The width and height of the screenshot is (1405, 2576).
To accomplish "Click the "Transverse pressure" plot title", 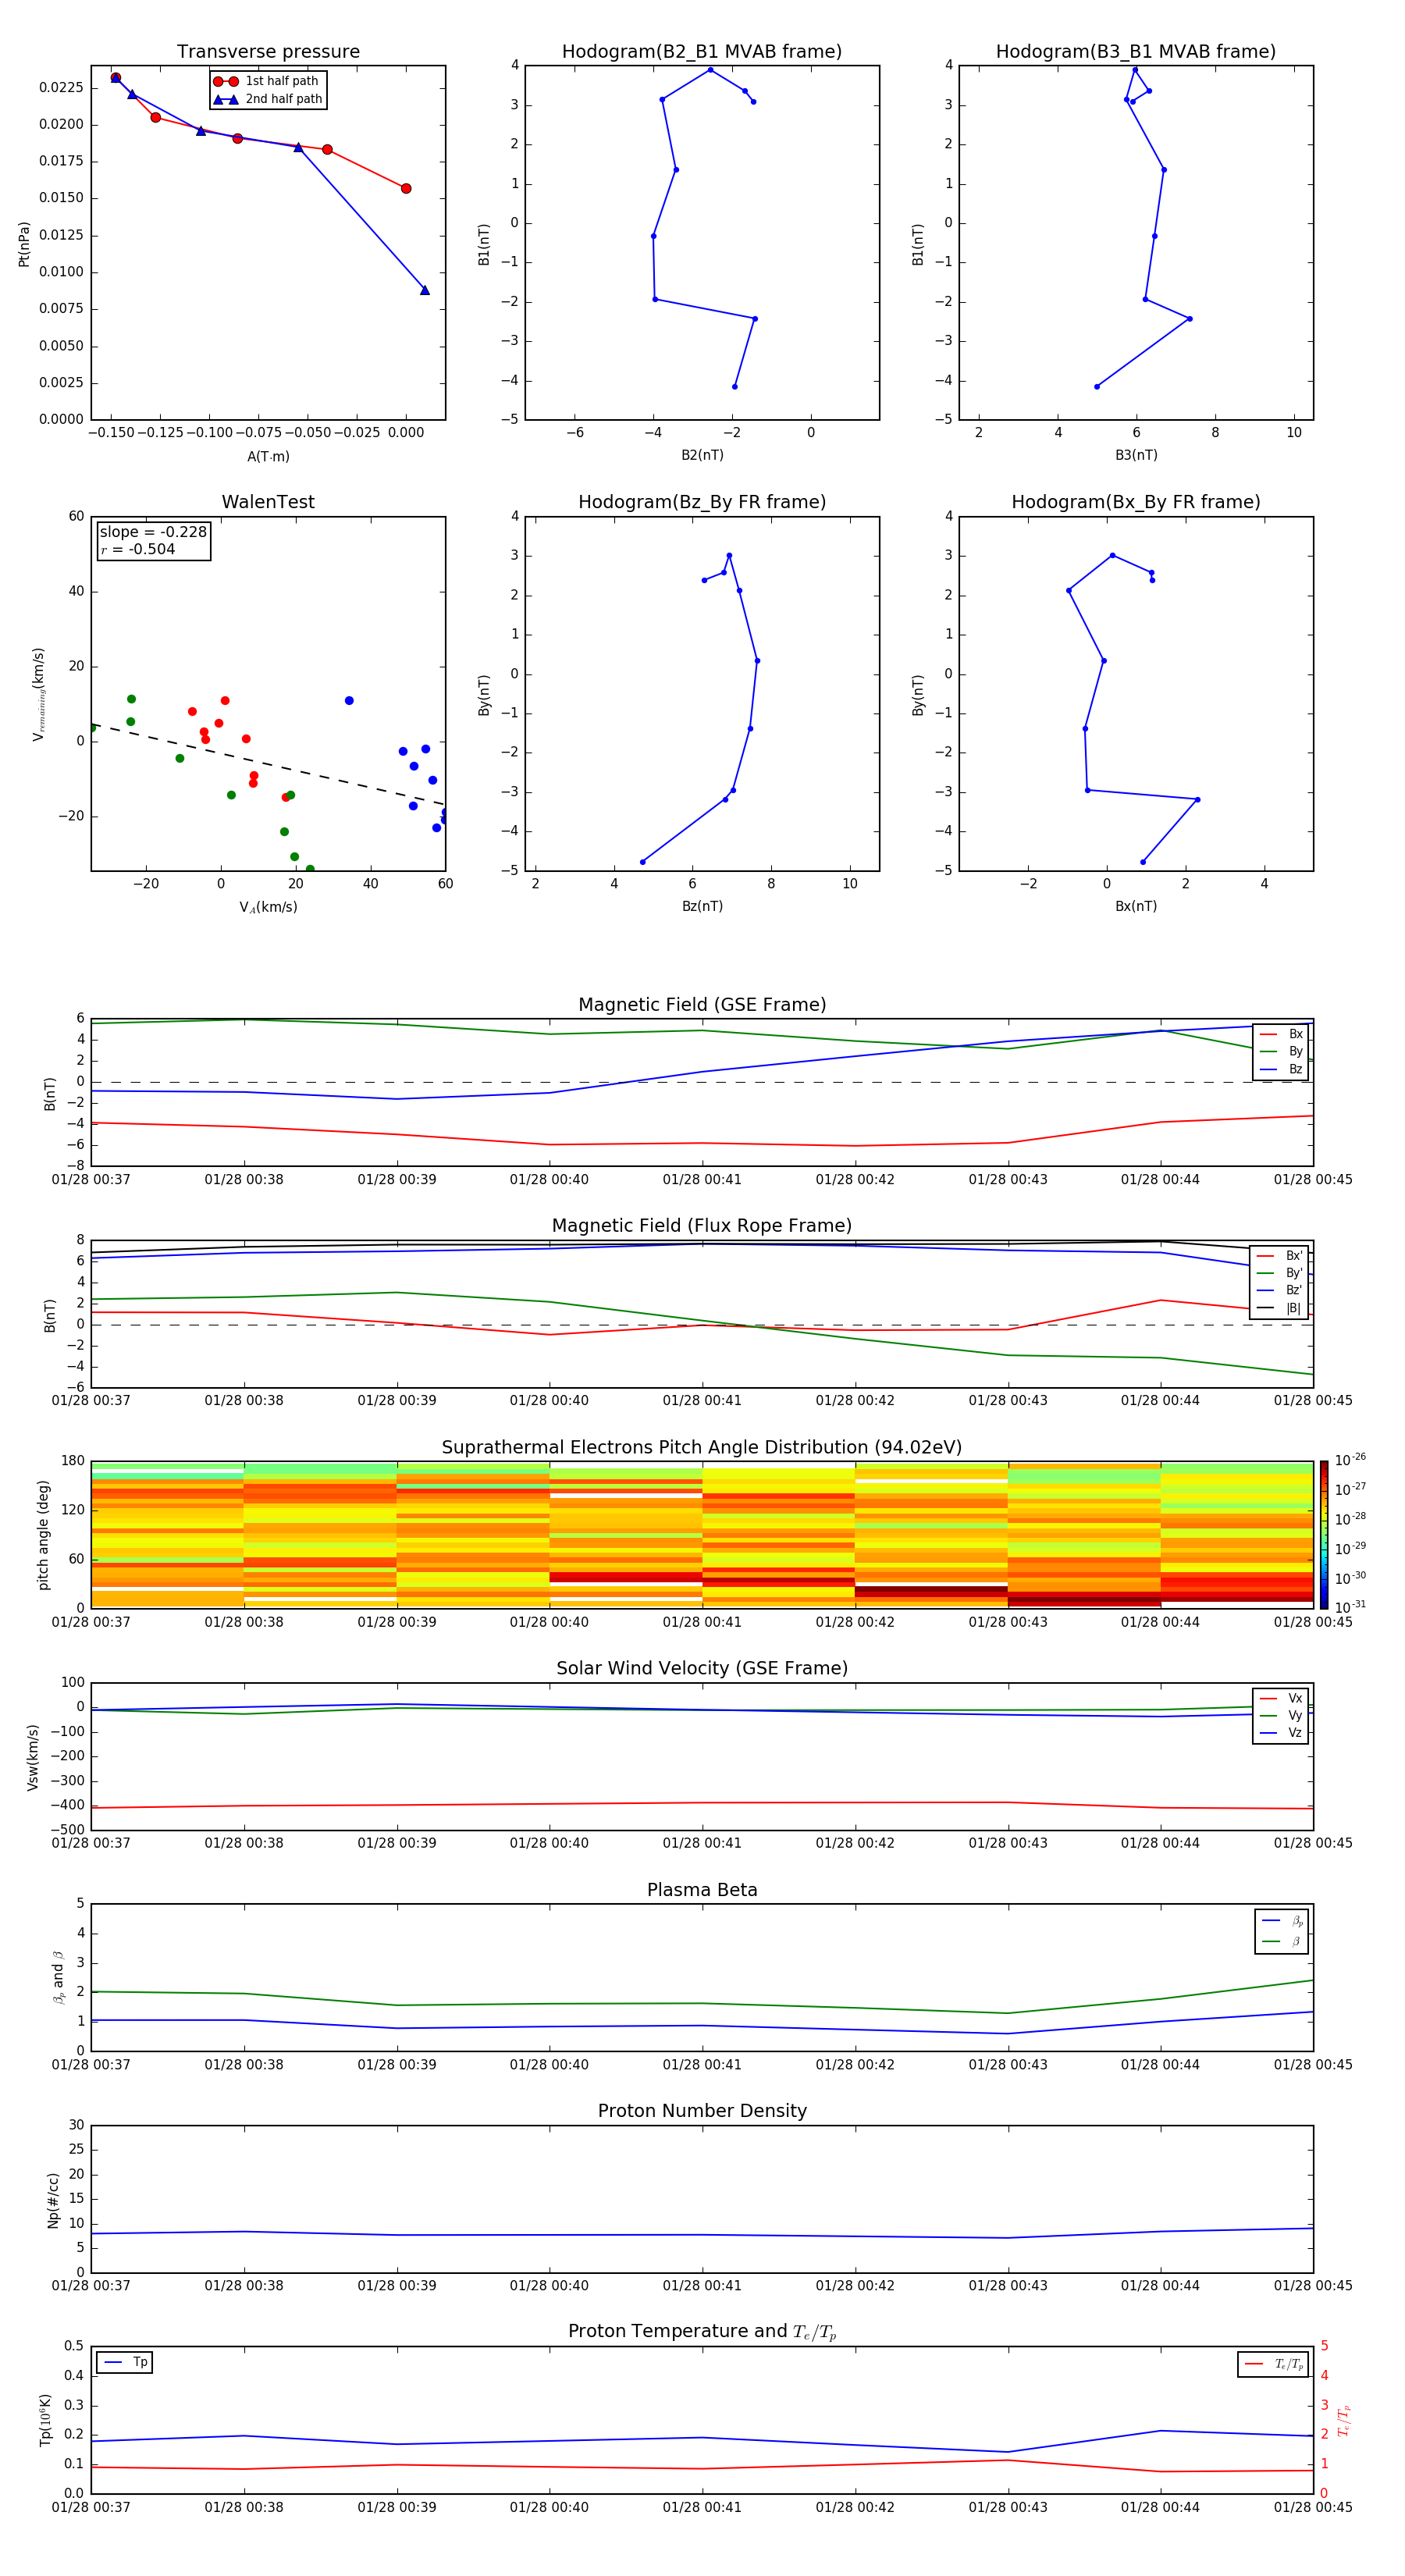I will tap(268, 52).
